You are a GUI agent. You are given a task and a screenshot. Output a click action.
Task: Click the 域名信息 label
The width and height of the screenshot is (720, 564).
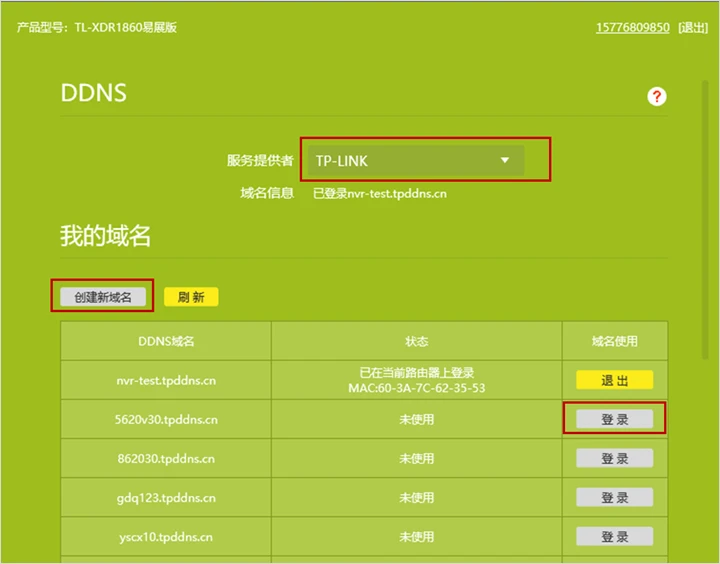click(267, 193)
